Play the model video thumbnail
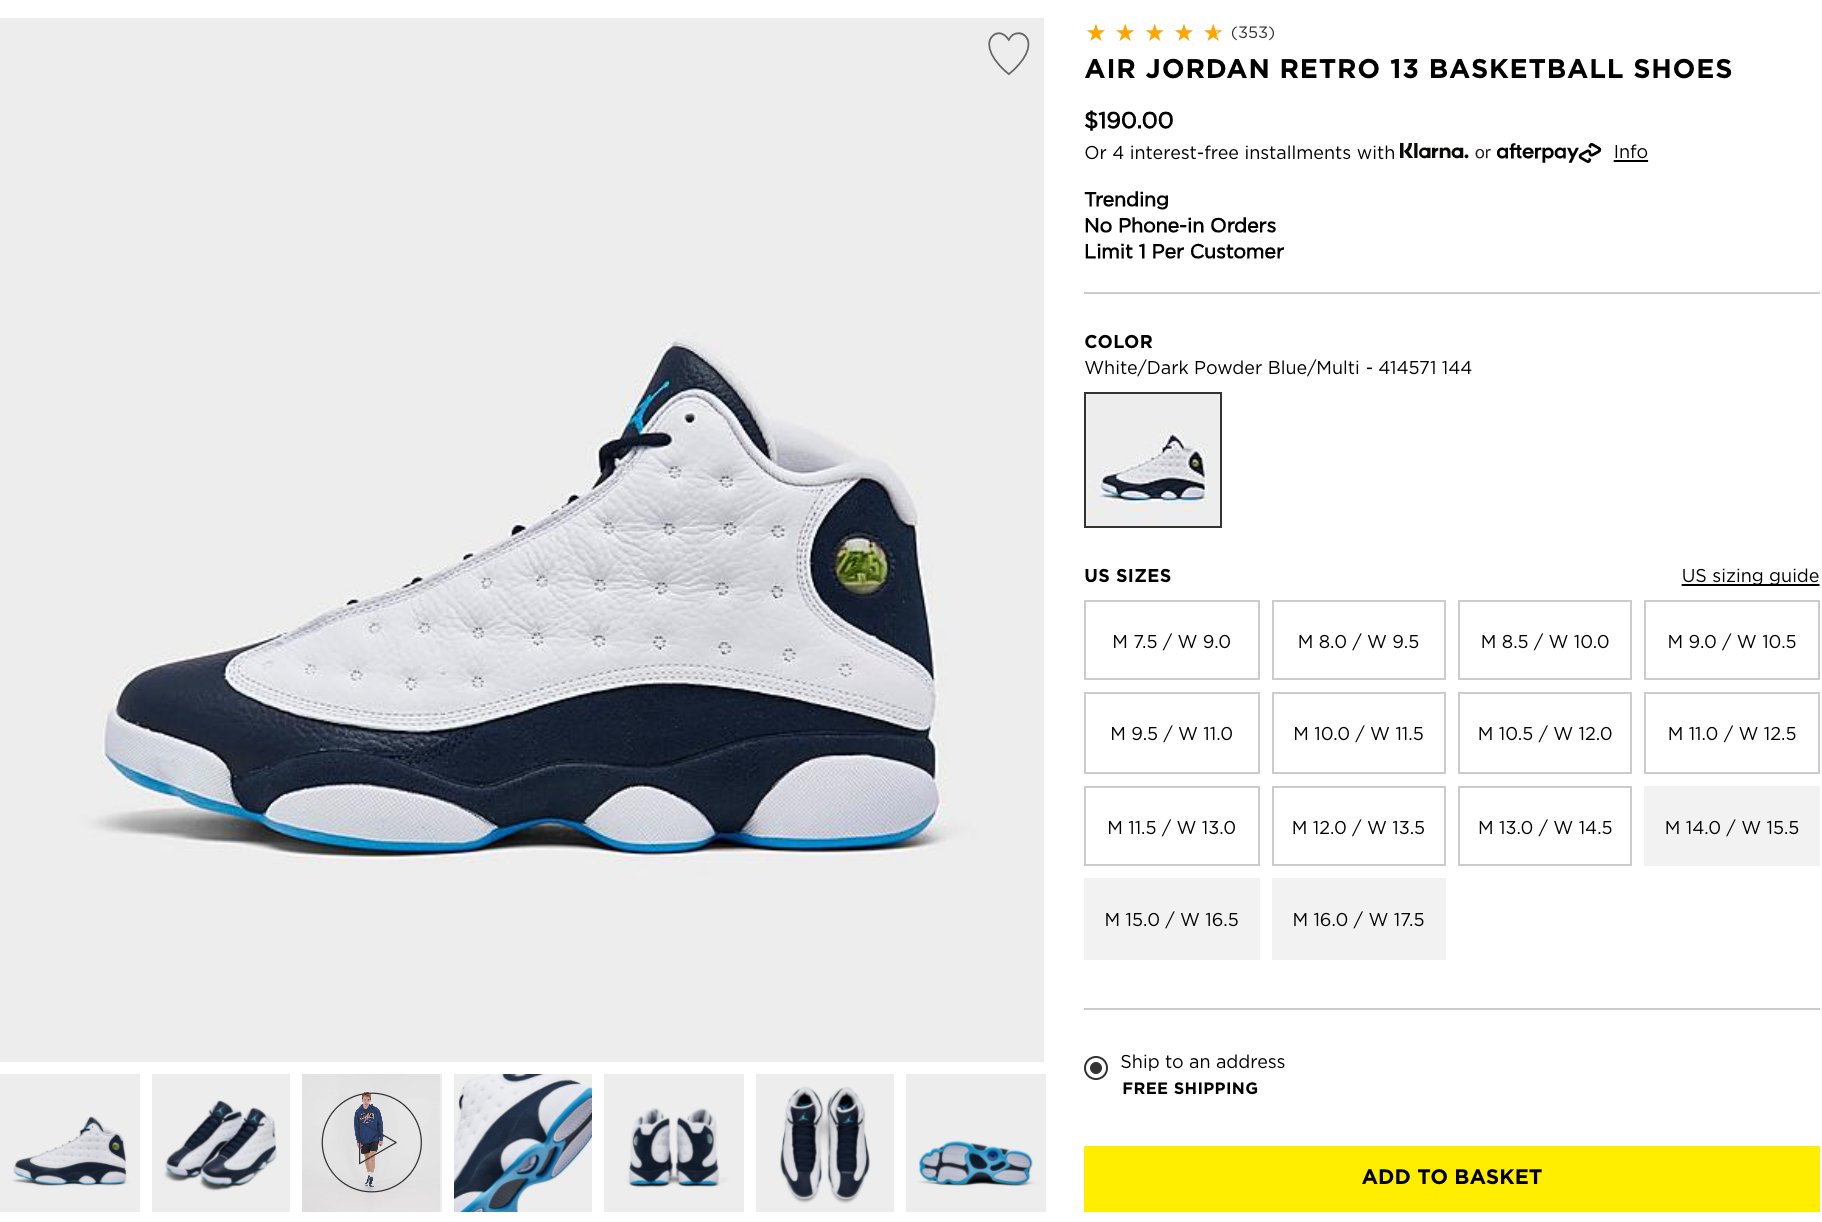Viewport: 1822px width, 1222px height. [371, 1142]
